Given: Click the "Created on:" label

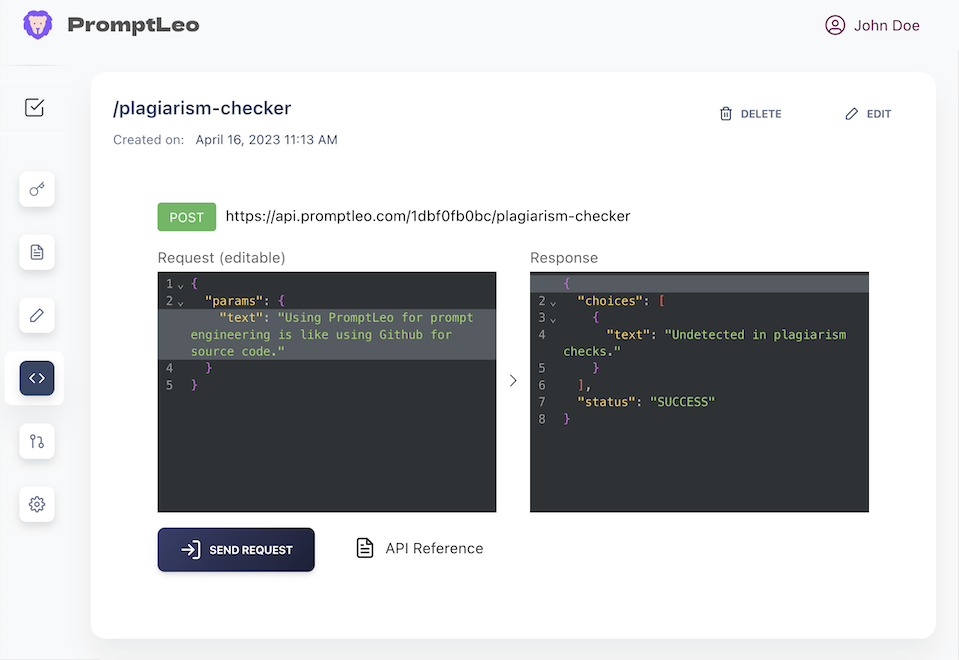Looking at the screenshot, I should [149, 139].
